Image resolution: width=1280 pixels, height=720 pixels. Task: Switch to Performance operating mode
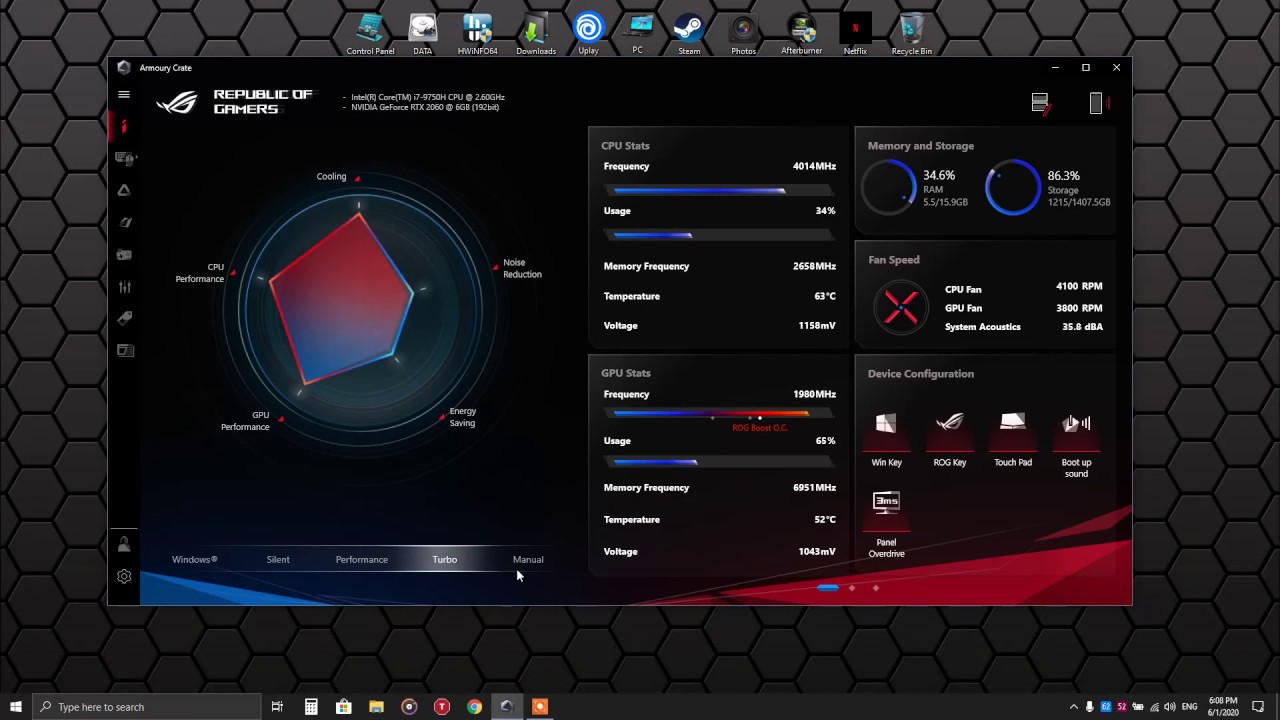tap(362, 560)
